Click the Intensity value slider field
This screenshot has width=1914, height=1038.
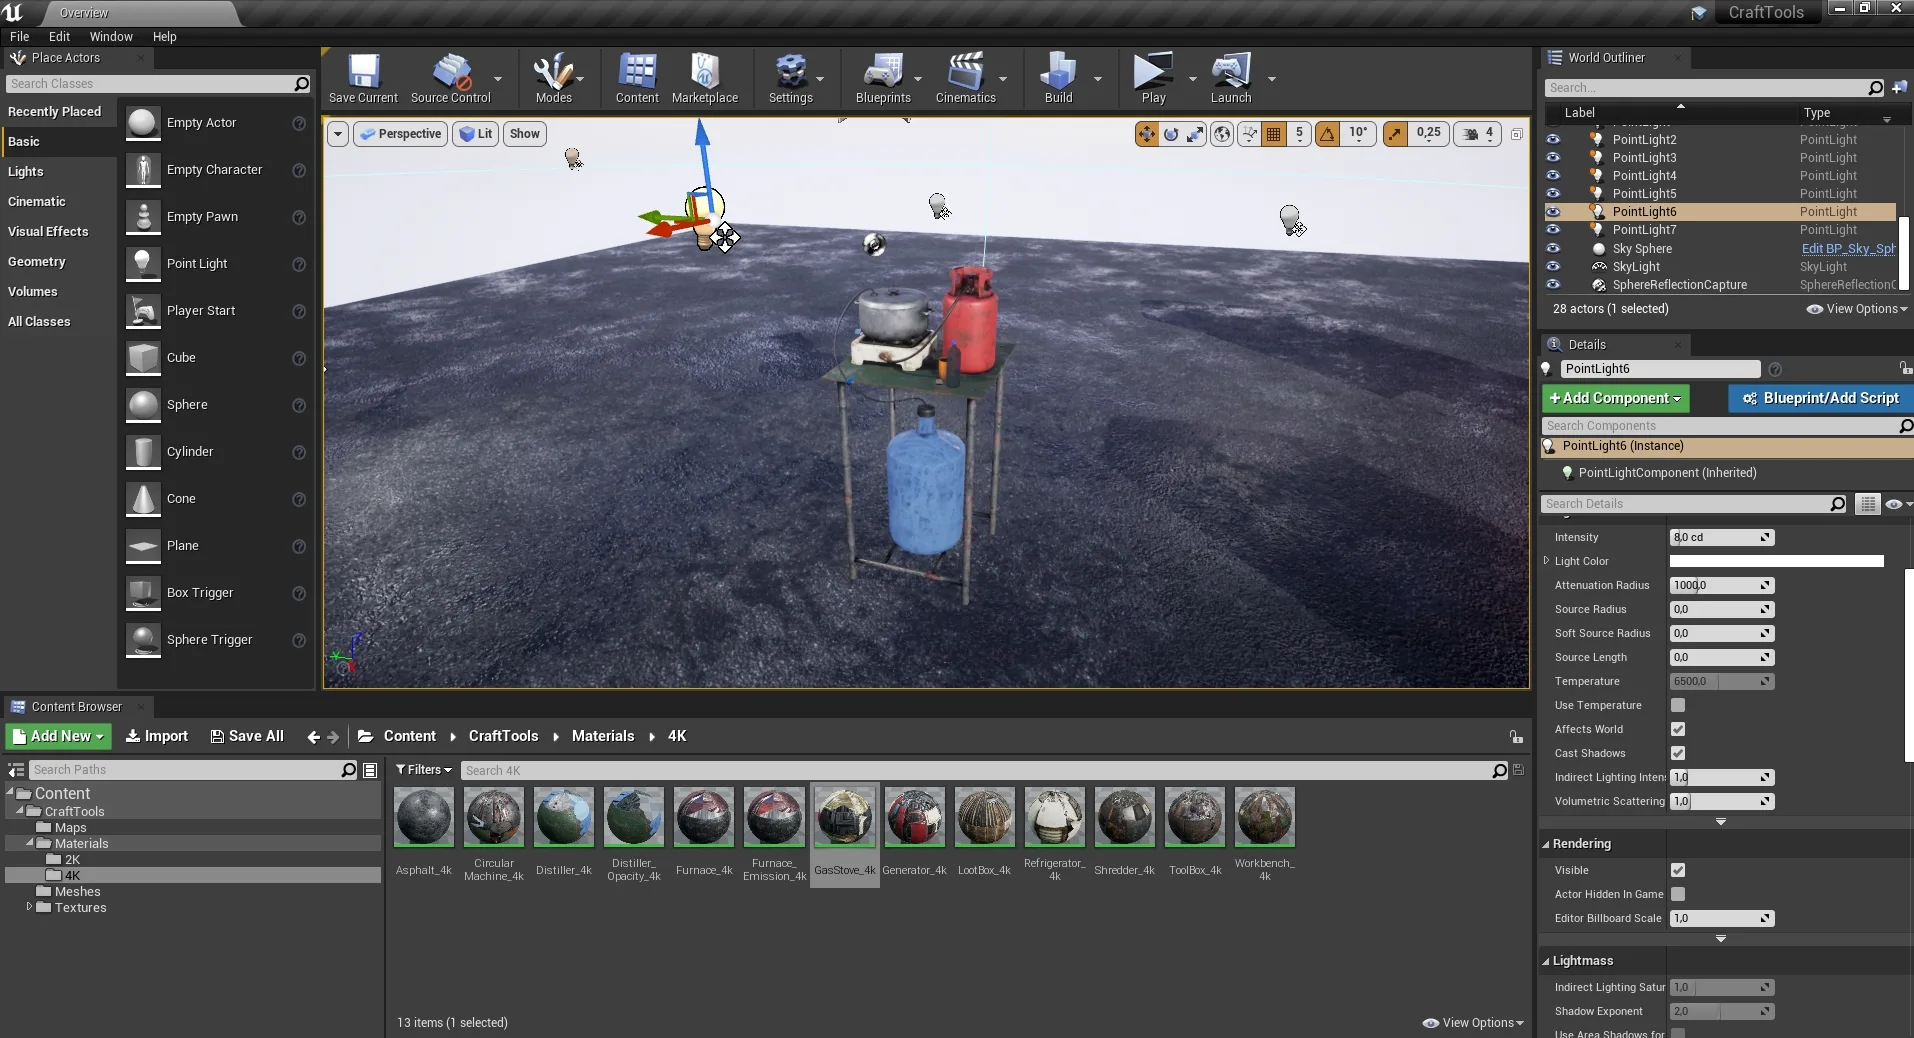[1721, 538]
